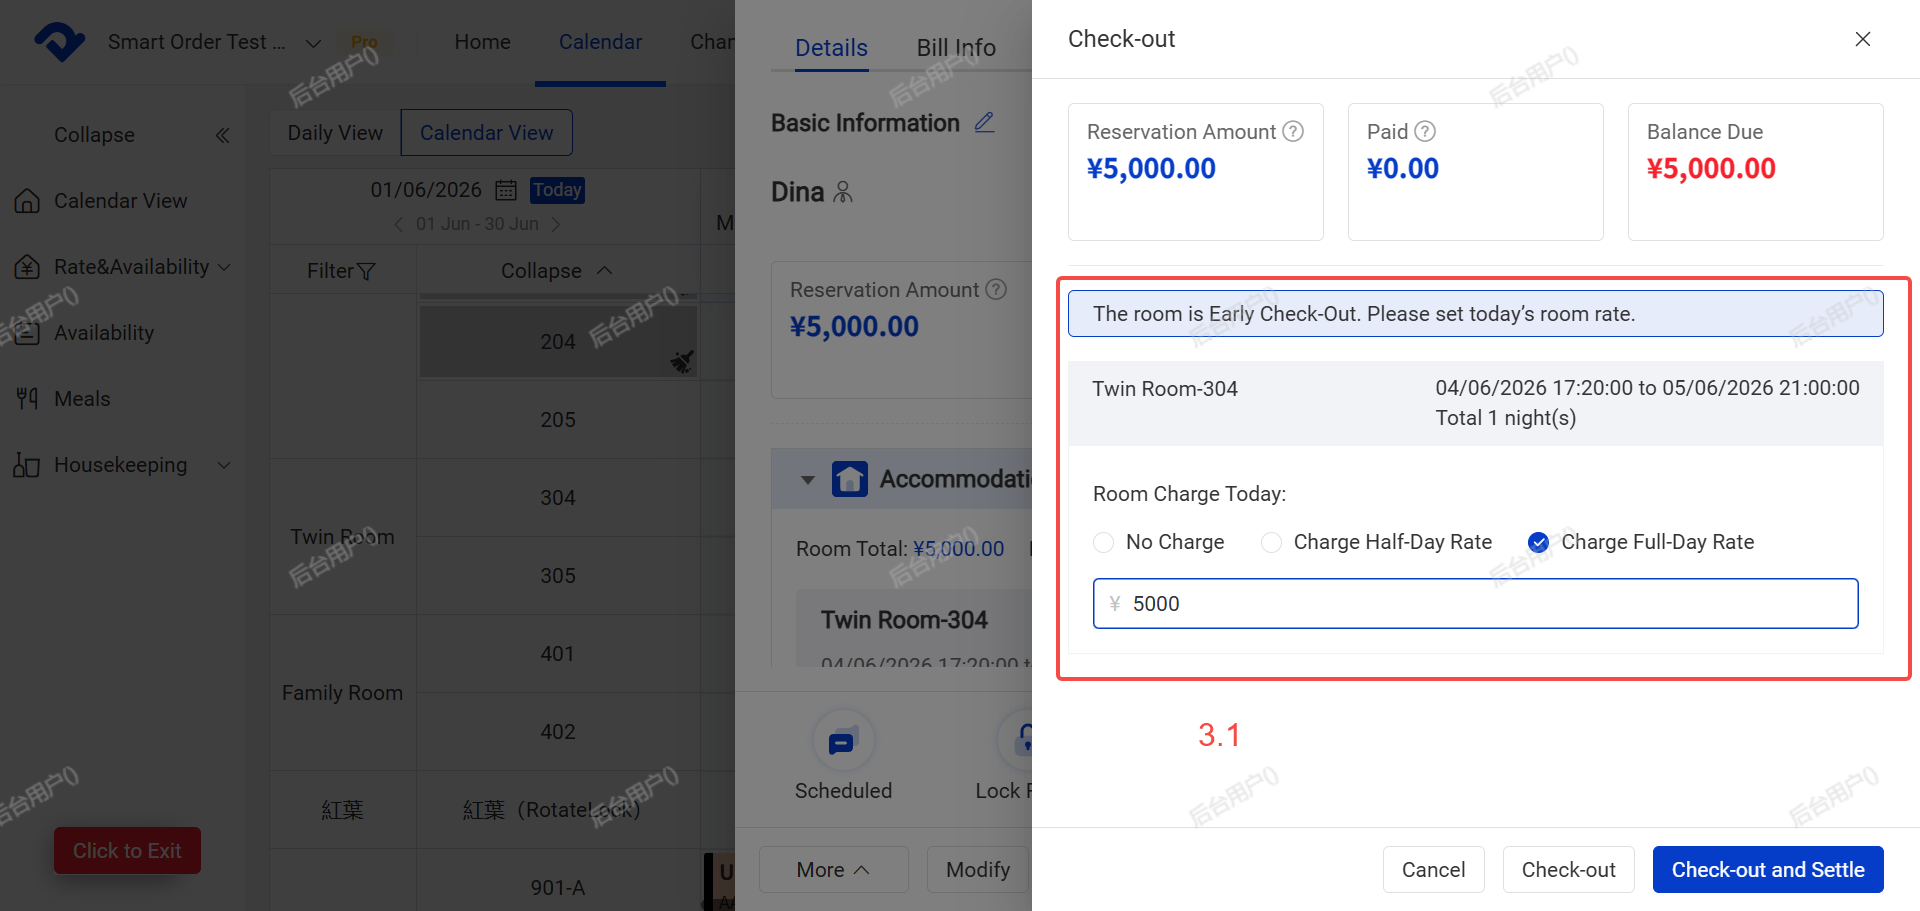1920x911 pixels.
Task: Click the Room Total ¥5,000.00 amount
Action: [958, 549]
